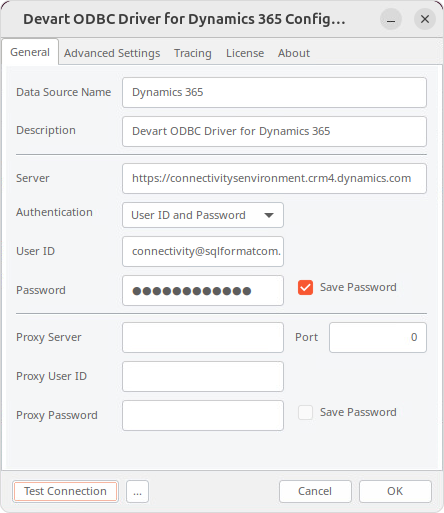Click the User ID input field
The width and height of the screenshot is (444, 513).
pos(203,251)
